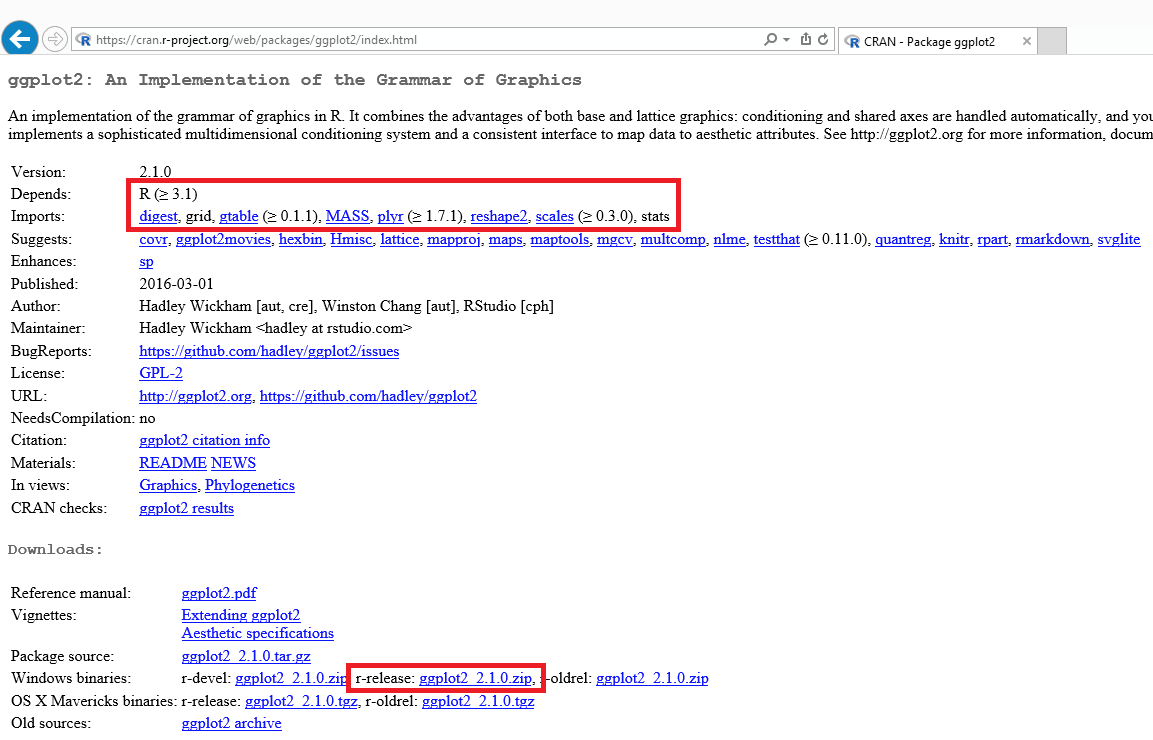Follow the Hmisc link
The width and height of the screenshot is (1153, 740).
click(351, 239)
